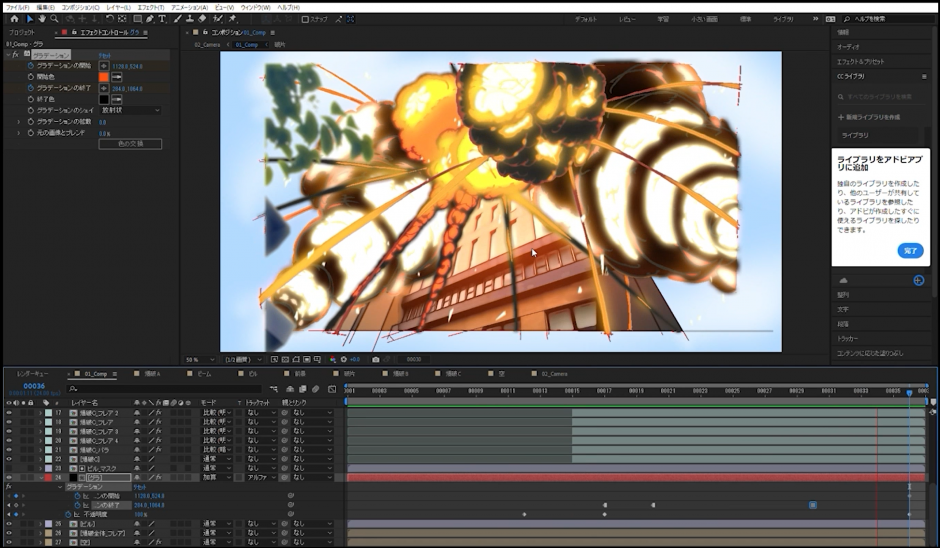
Task: Expand layer 17 properties arrow
Action: coord(41,413)
